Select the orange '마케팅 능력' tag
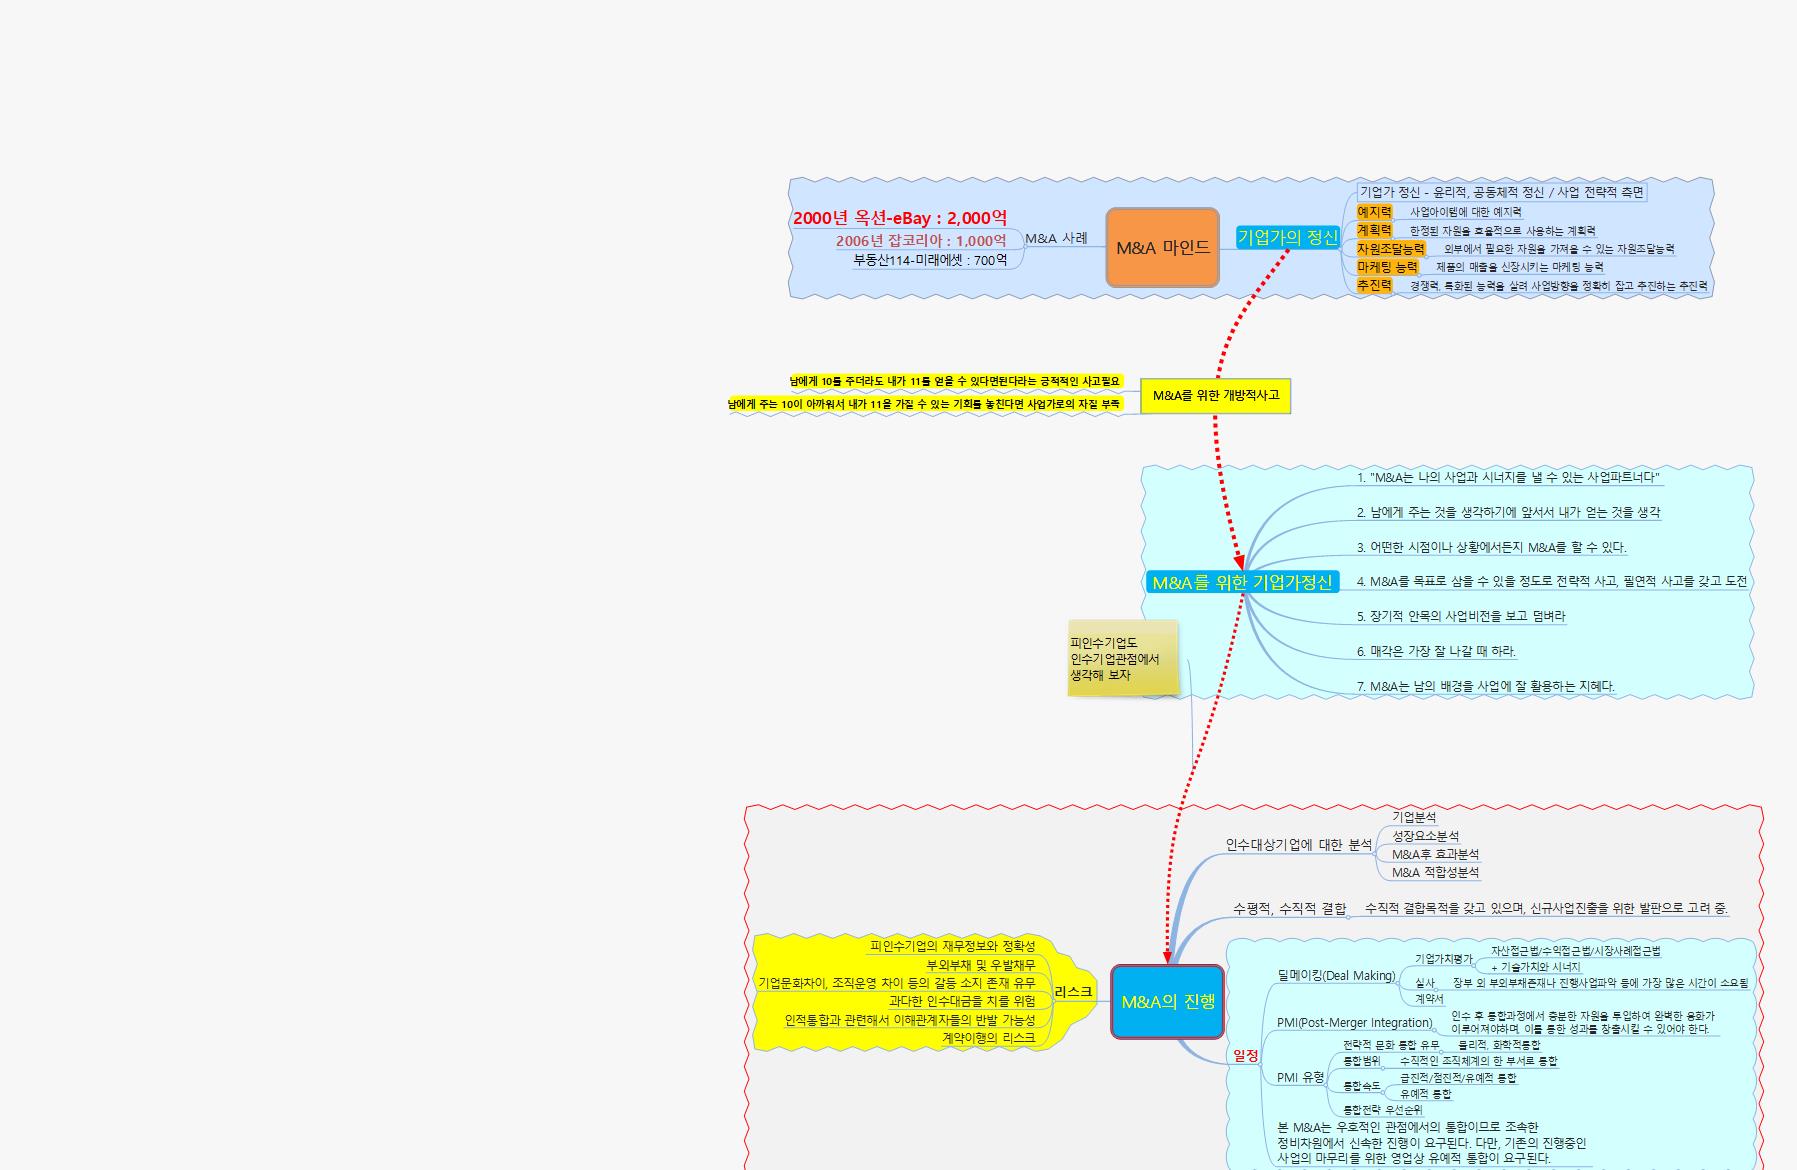Viewport: 1797px width, 1170px height. (x=1387, y=267)
